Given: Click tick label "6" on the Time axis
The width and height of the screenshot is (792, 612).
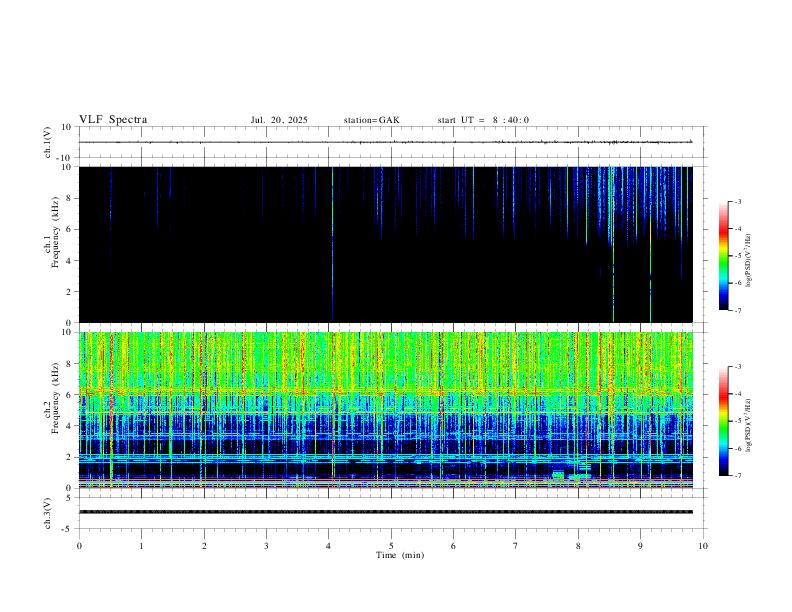Looking at the screenshot, I should tap(454, 546).
